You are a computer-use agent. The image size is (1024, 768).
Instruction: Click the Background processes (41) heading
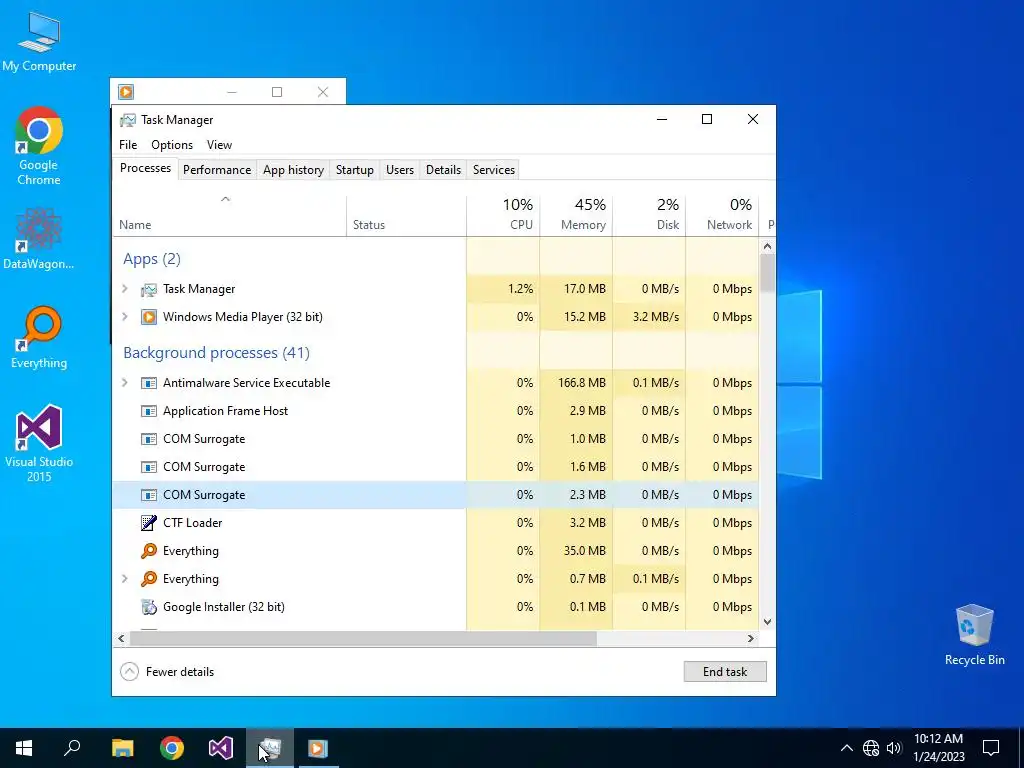216,353
